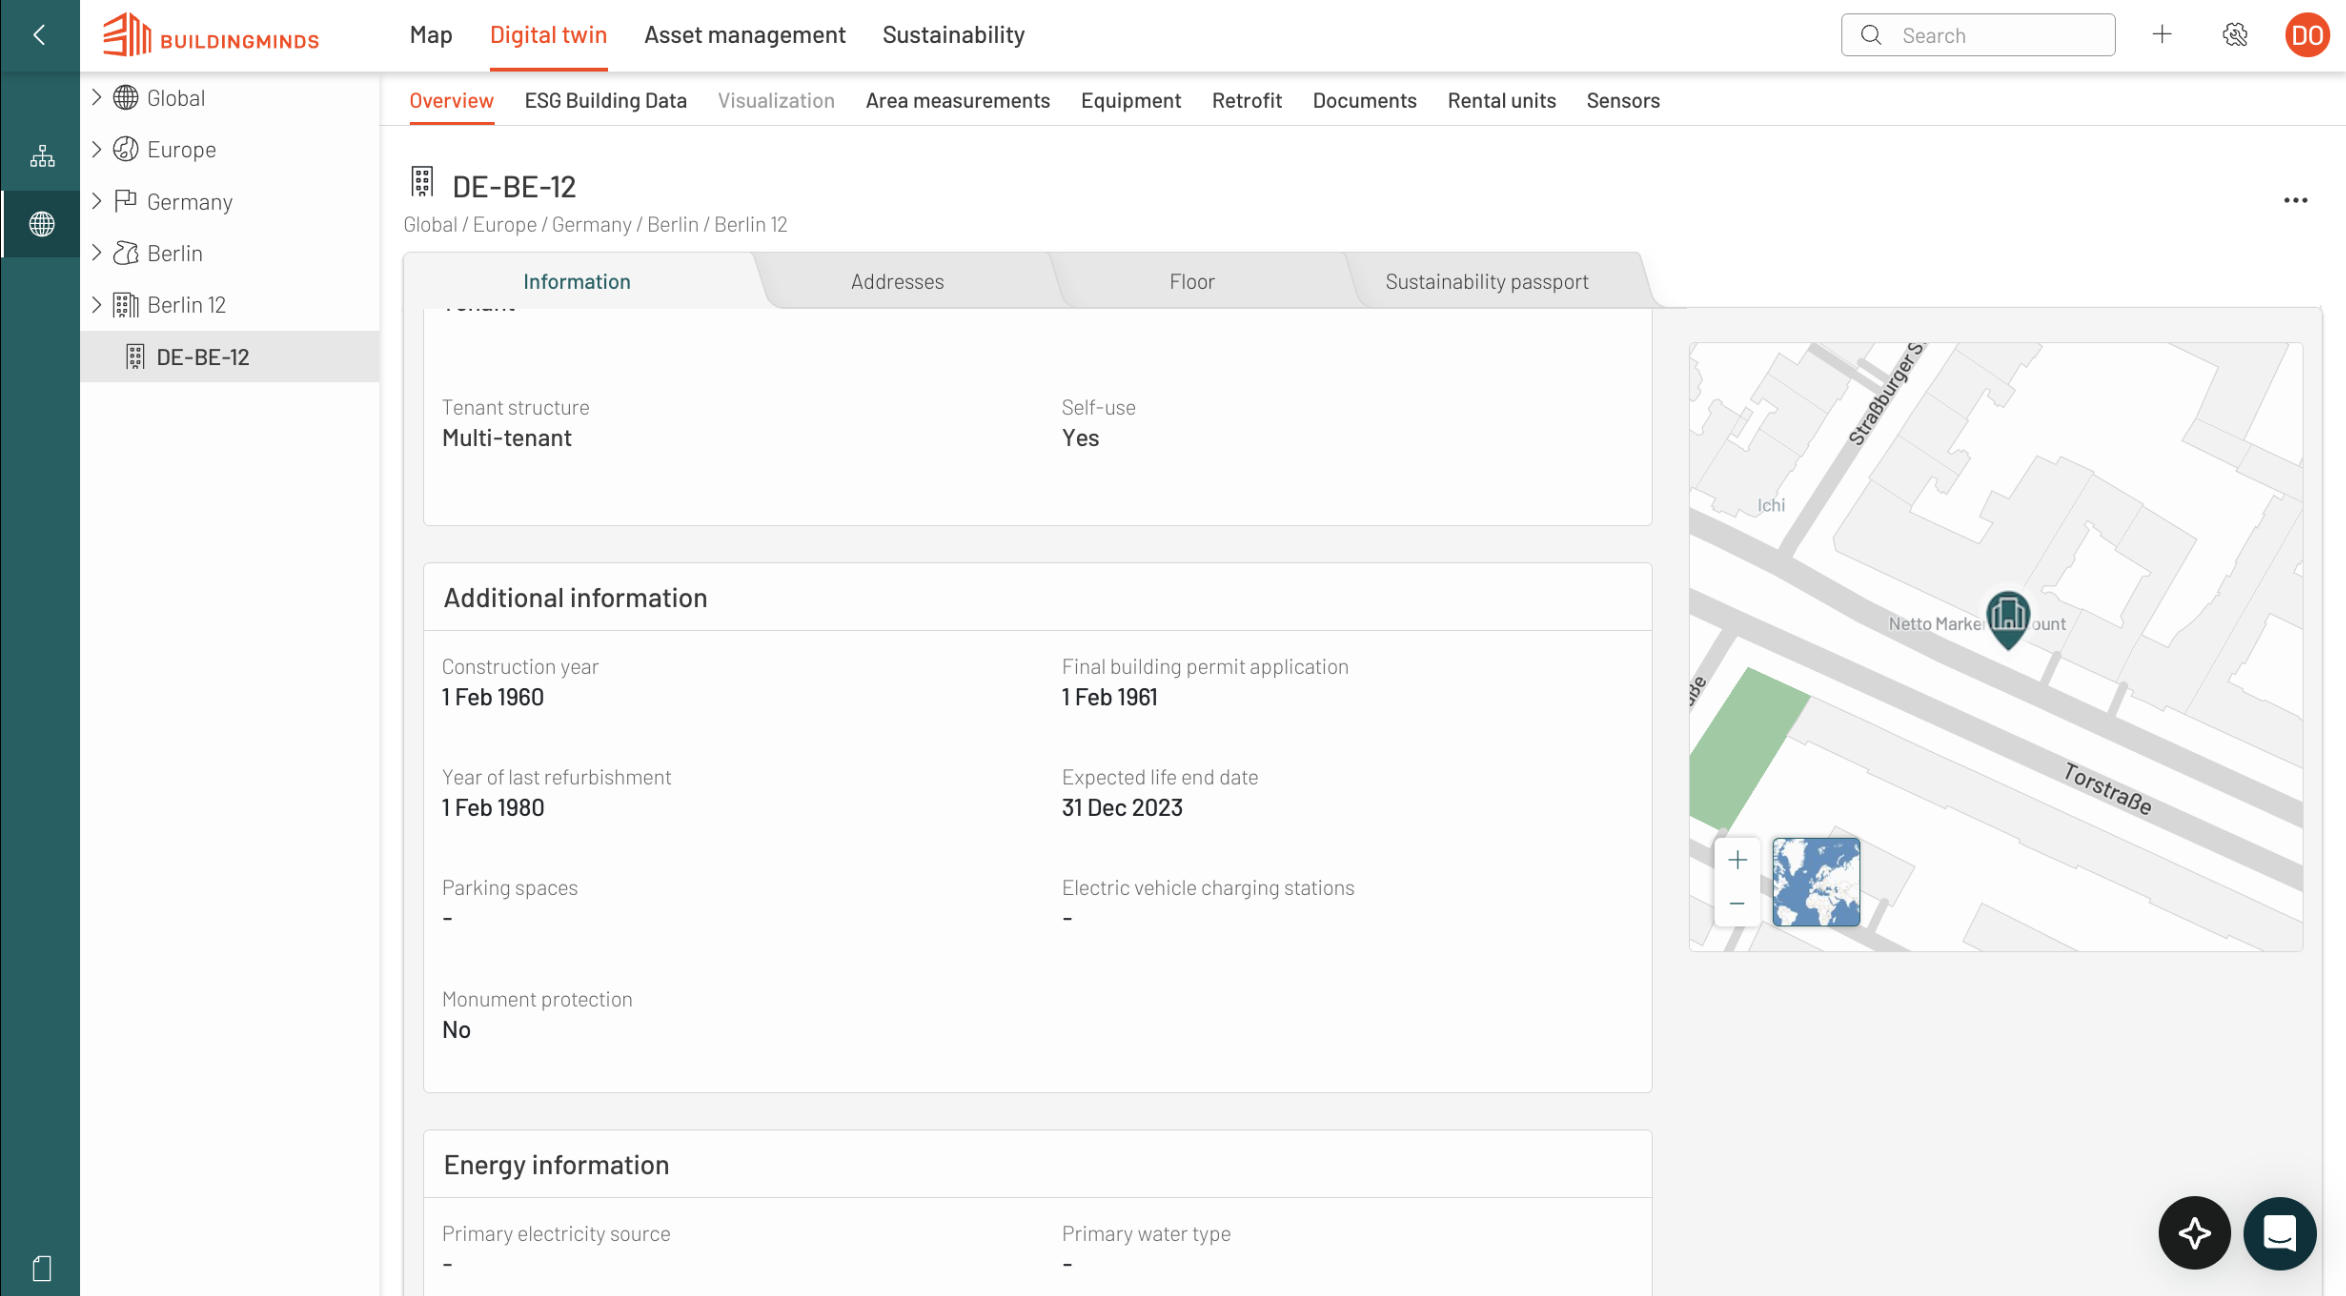The image size is (2346, 1296).
Task: Click the Germany flag icon in tree
Action: point(125,201)
